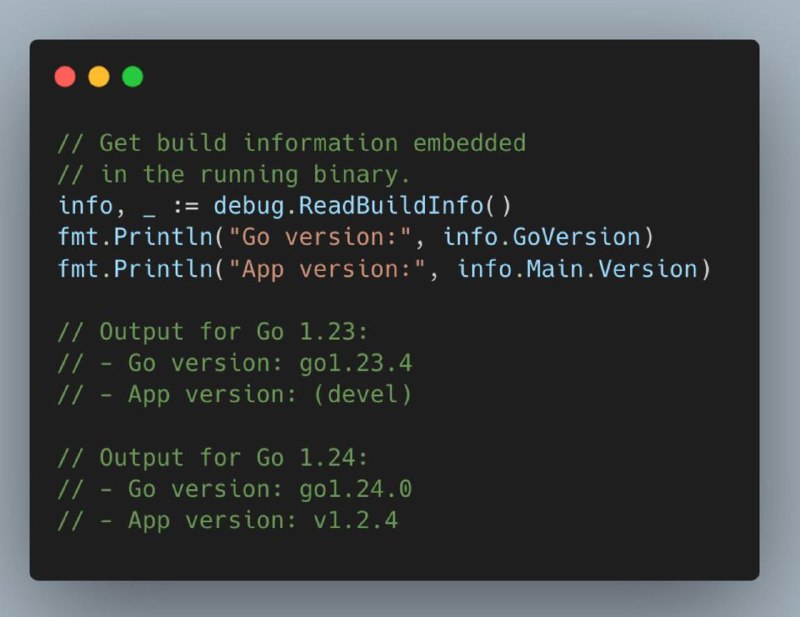This screenshot has height=617, width=800.
Task: Click the 'v1.2.4' app version comment
Action: [x=356, y=521]
